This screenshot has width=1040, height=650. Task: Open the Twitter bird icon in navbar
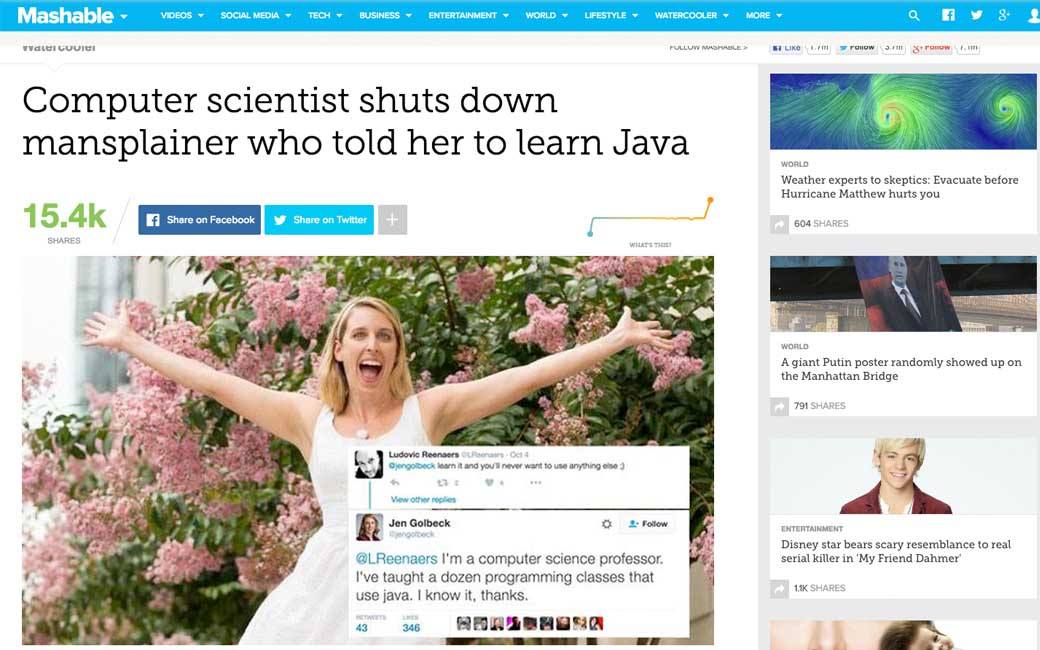pos(976,15)
